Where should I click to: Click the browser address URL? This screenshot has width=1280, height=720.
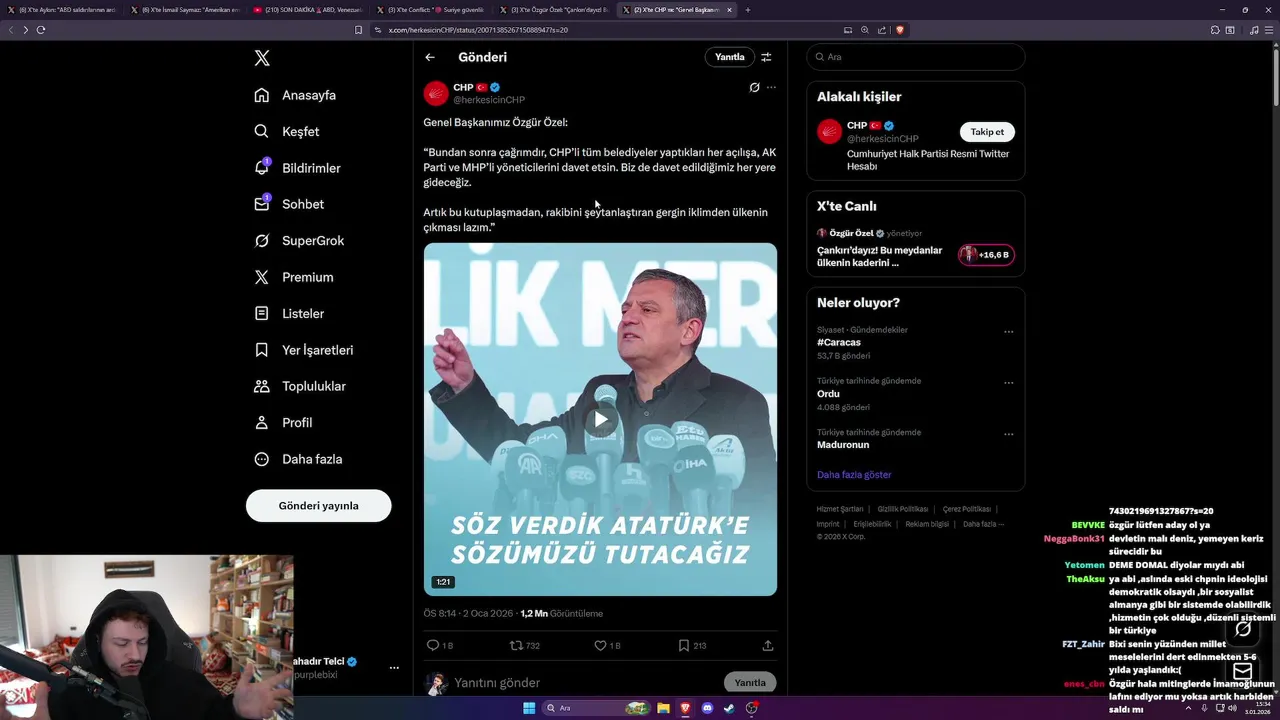point(478,30)
